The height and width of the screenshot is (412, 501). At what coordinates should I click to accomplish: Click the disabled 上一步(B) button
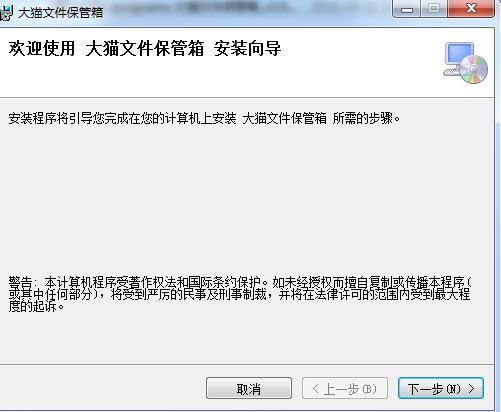345,388
